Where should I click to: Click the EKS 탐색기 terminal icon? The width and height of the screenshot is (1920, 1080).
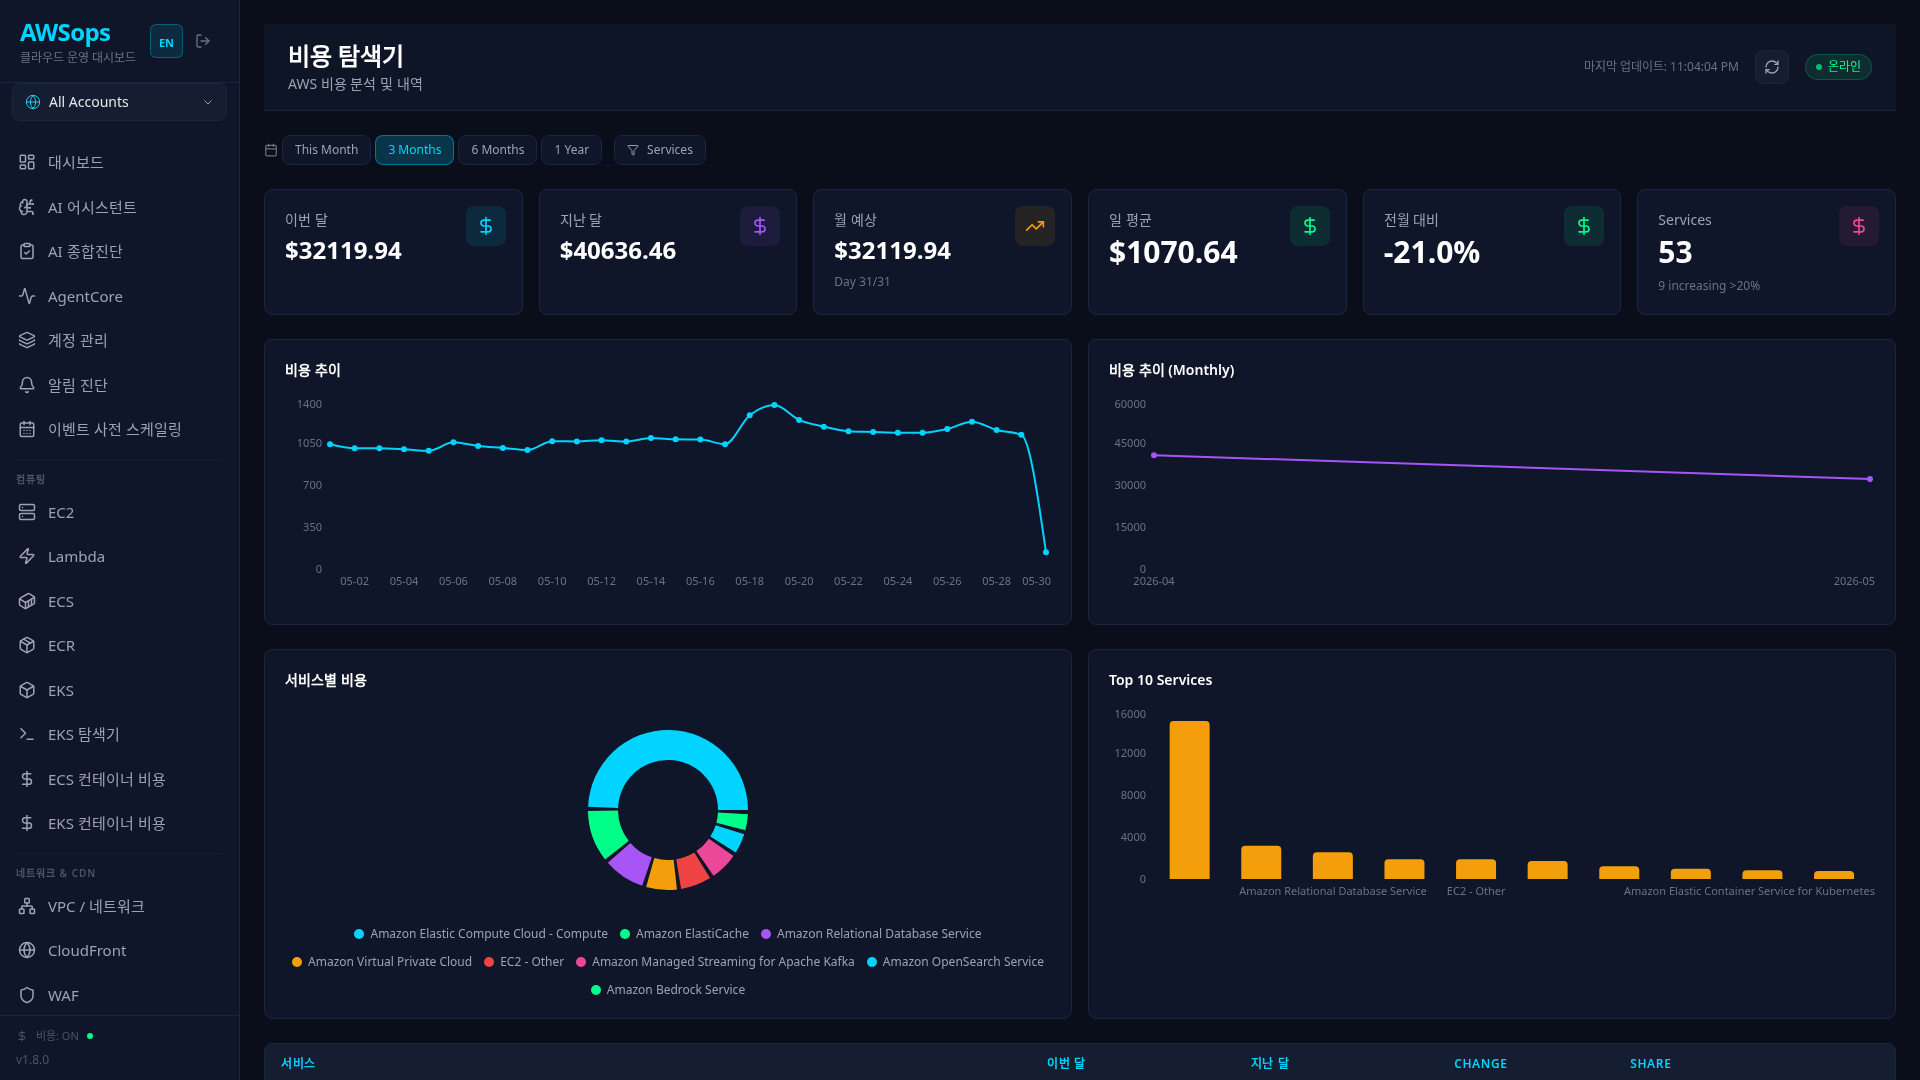point(27,734)
